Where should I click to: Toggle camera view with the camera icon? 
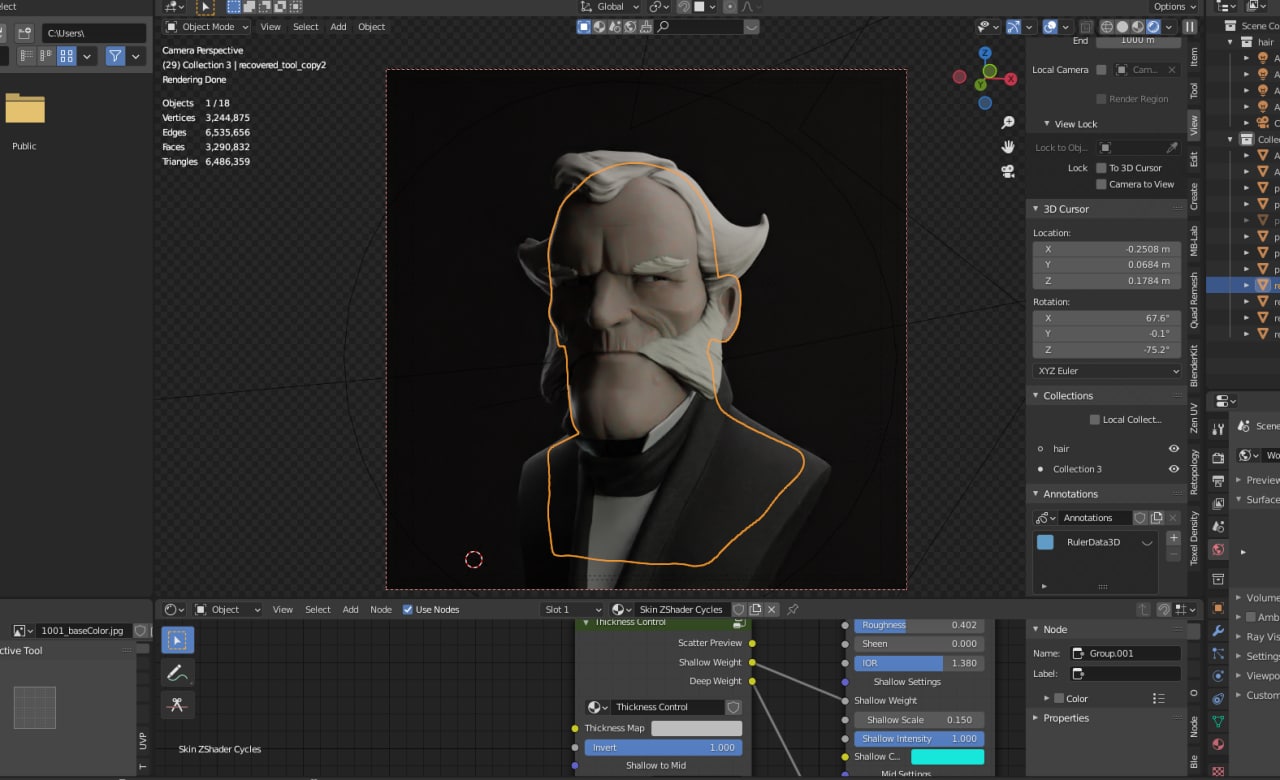pyautogui.click(x=1008, y=171)
